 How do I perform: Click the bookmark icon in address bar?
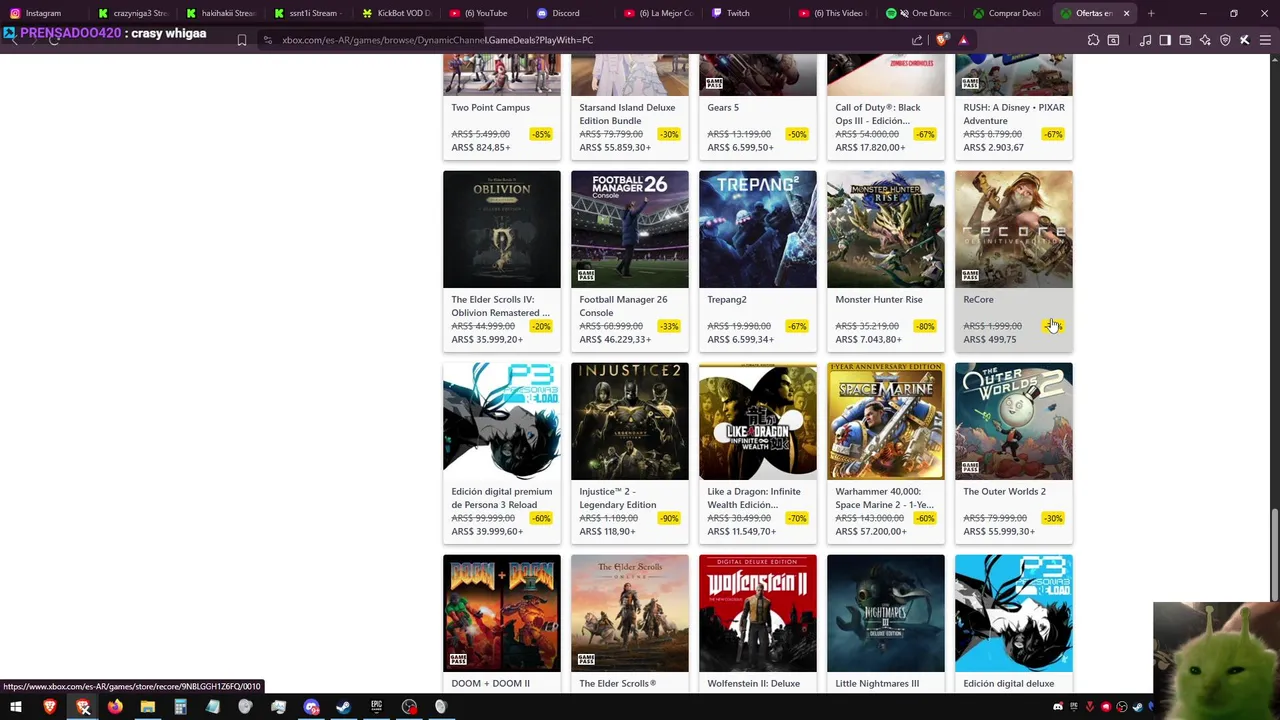point(241,40)
